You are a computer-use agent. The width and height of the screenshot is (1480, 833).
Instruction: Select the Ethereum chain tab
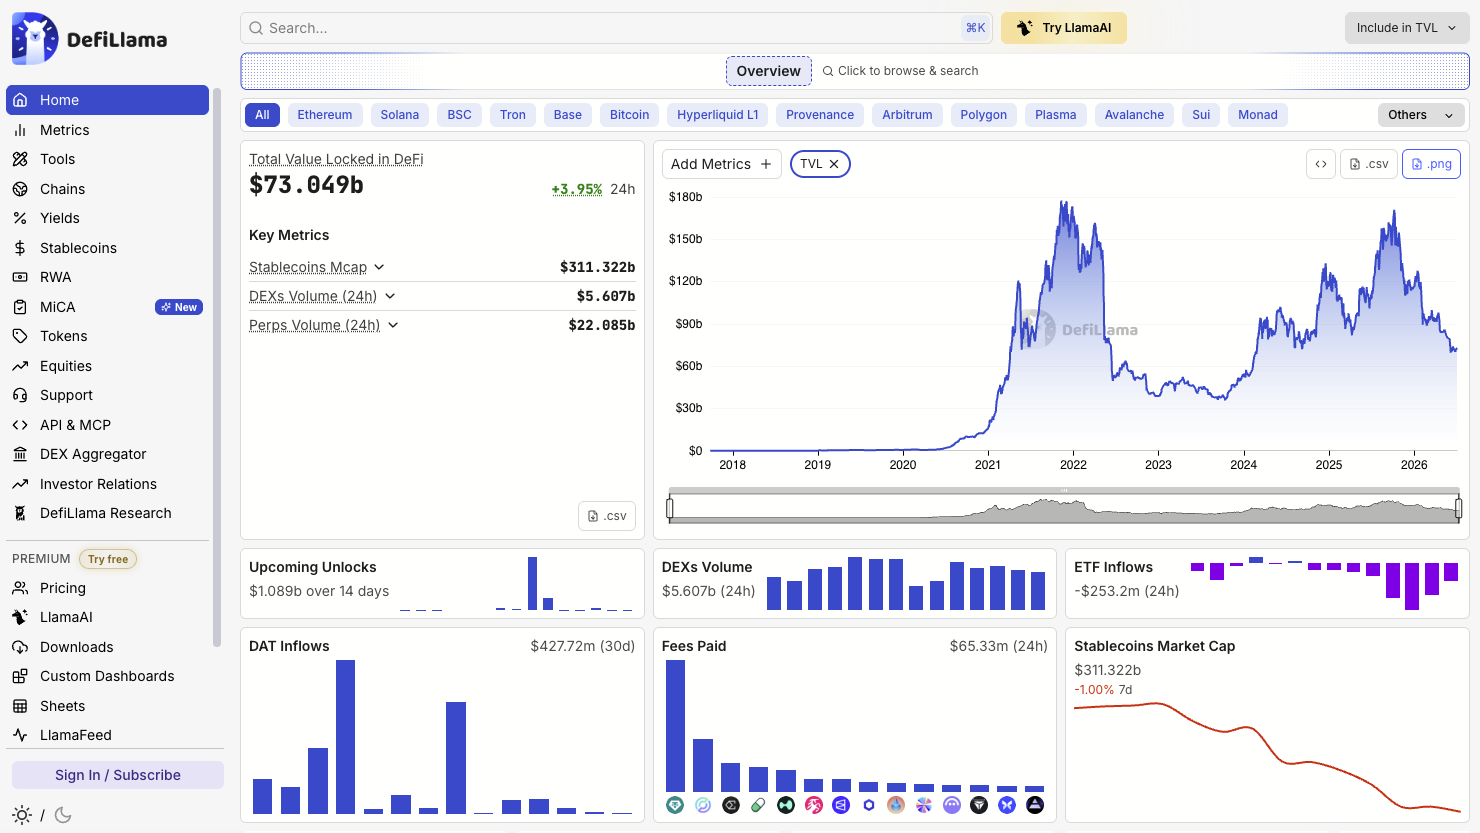click(x=325, y=115)
